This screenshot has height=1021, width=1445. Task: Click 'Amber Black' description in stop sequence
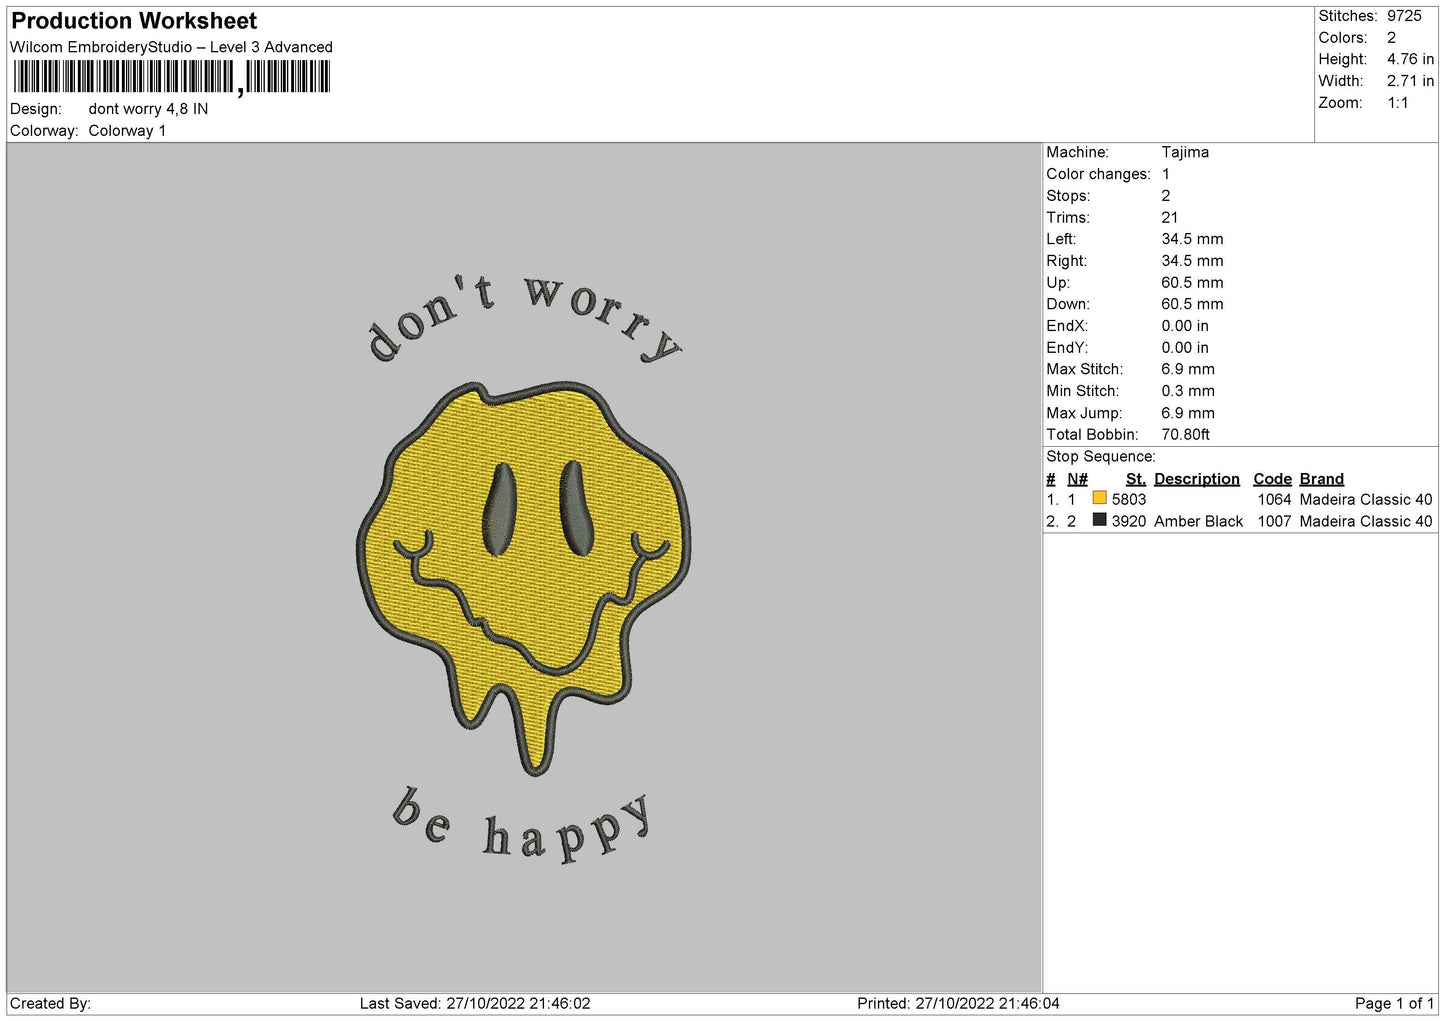click(x=1199, y=521)
